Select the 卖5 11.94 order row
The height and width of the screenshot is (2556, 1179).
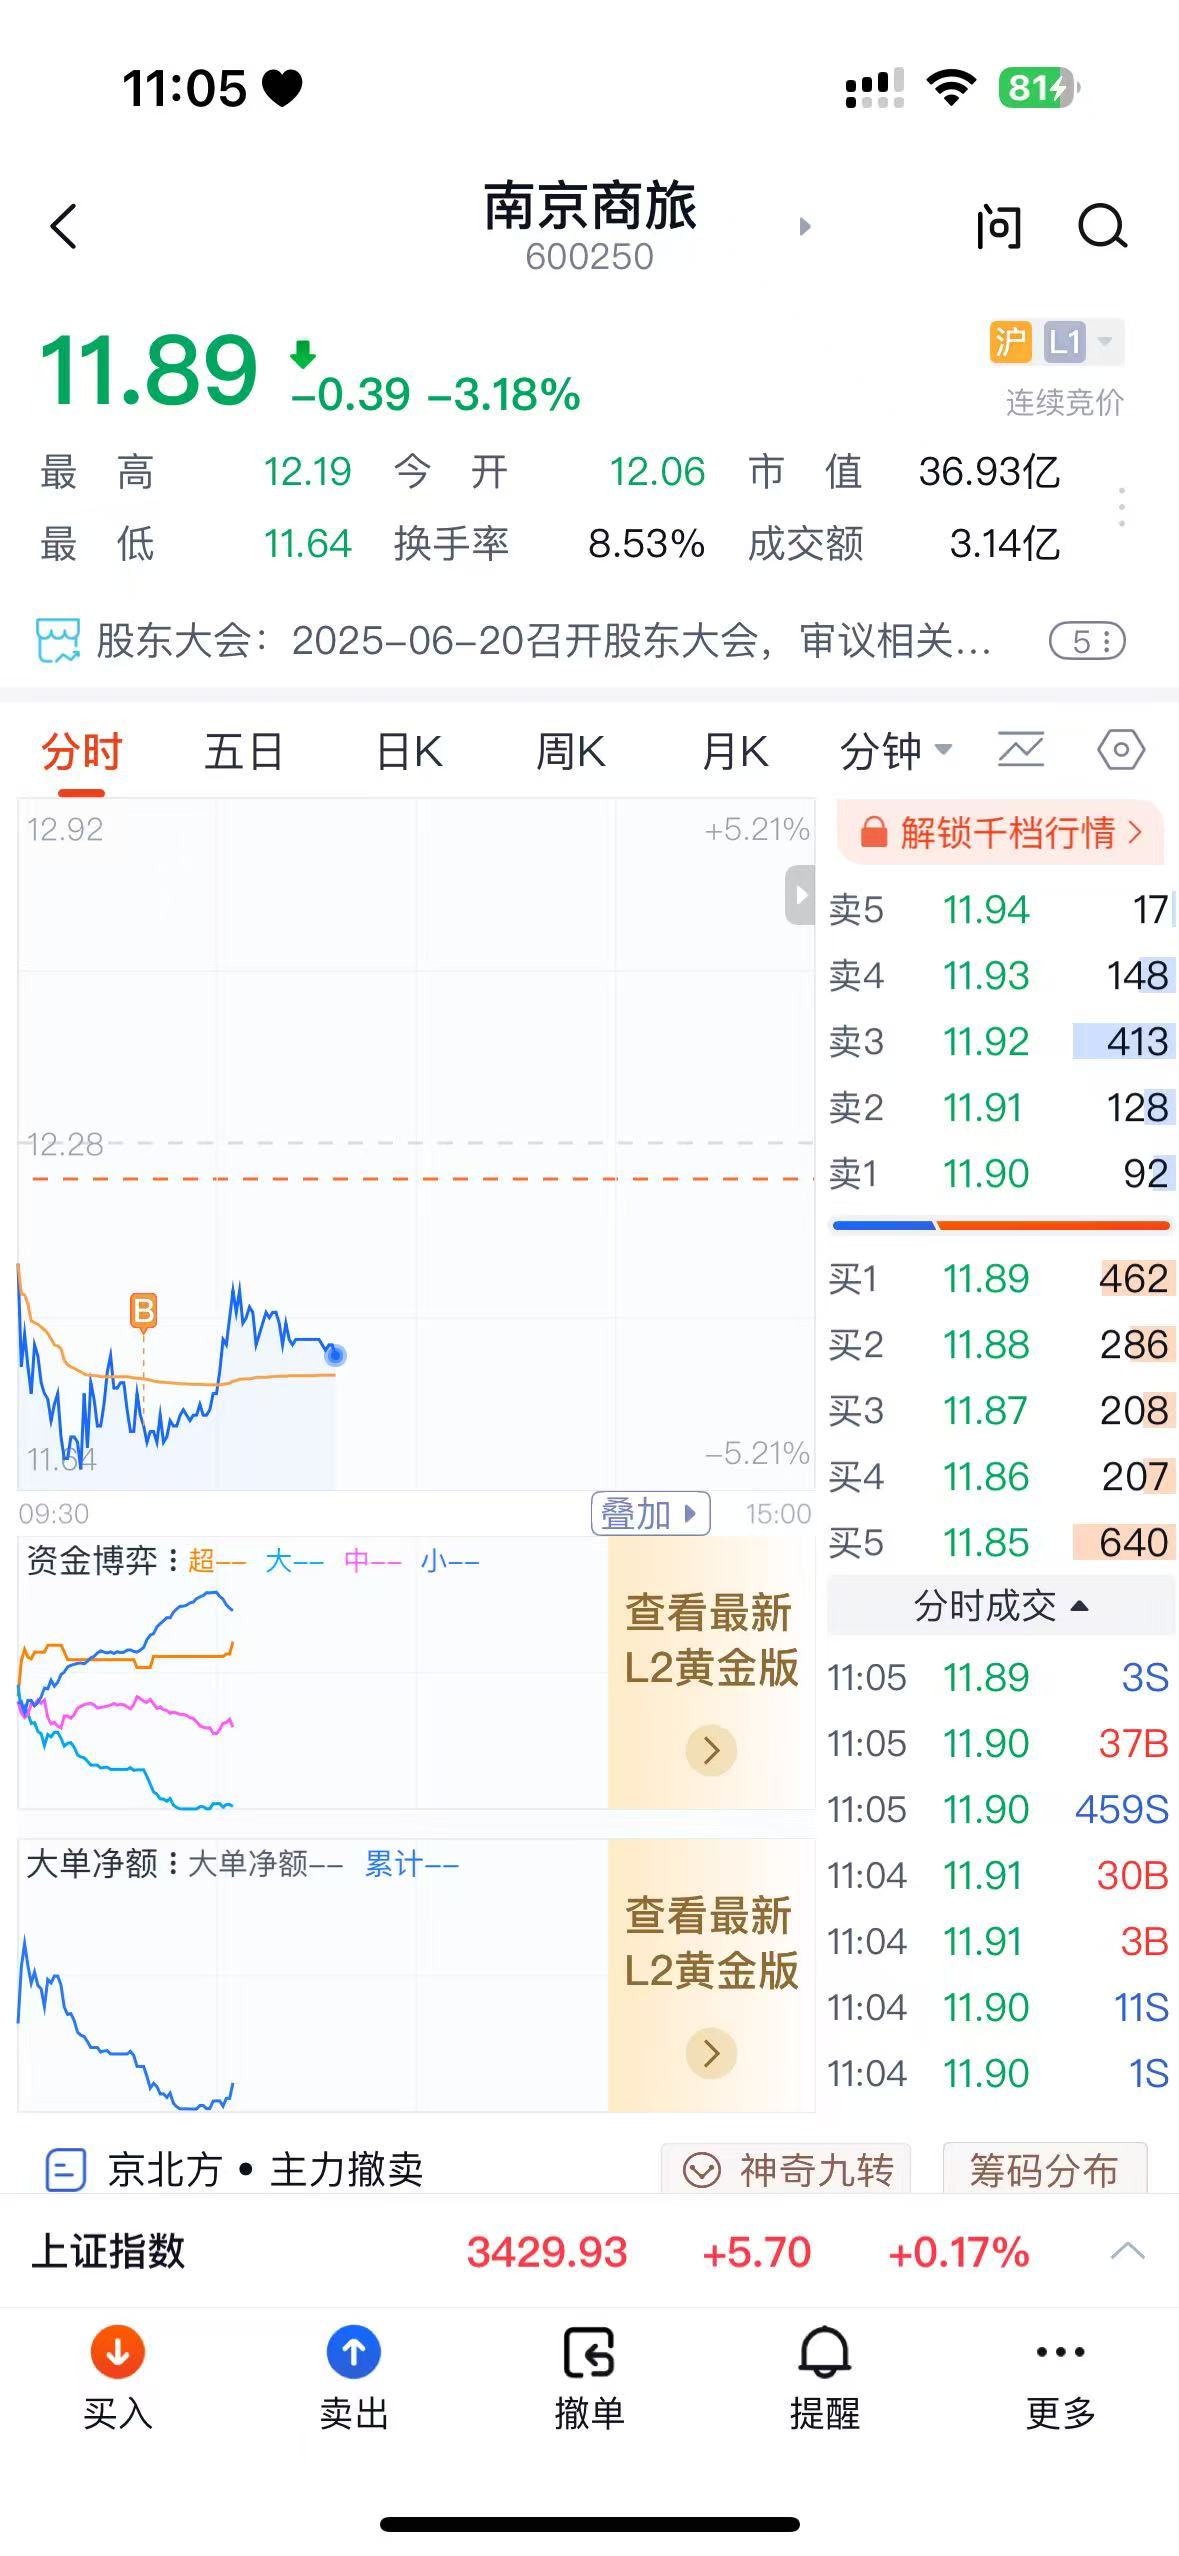click(1000, 910)
